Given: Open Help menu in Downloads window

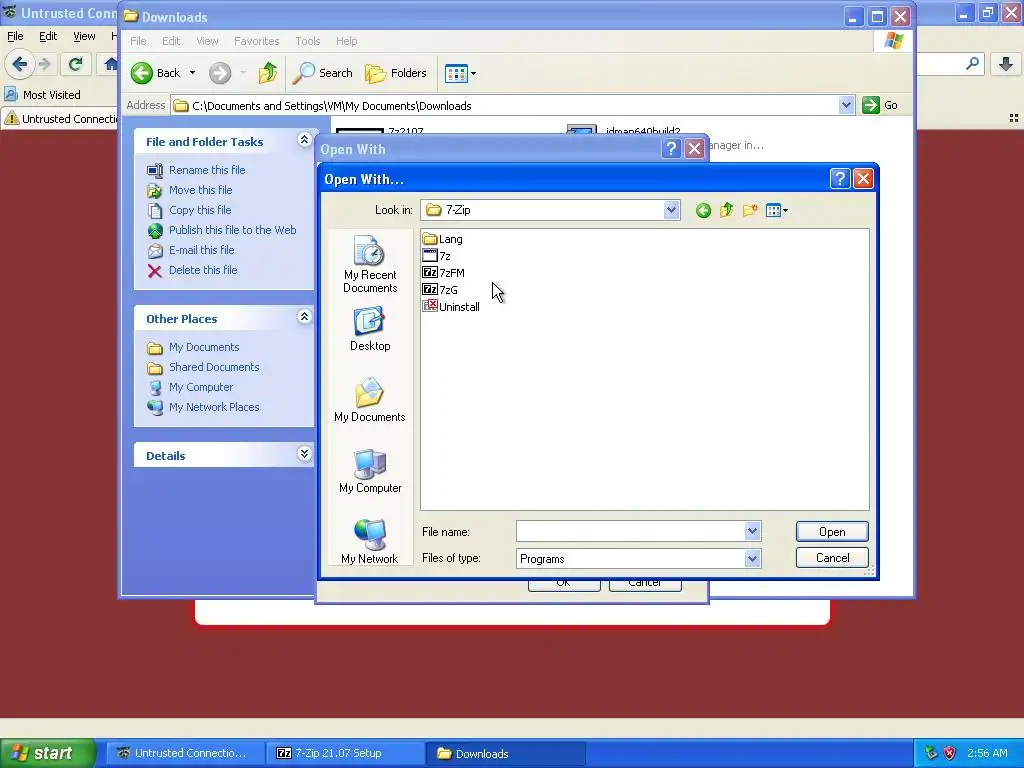Looking at the screenshot, I should click(x=347, y=41).
